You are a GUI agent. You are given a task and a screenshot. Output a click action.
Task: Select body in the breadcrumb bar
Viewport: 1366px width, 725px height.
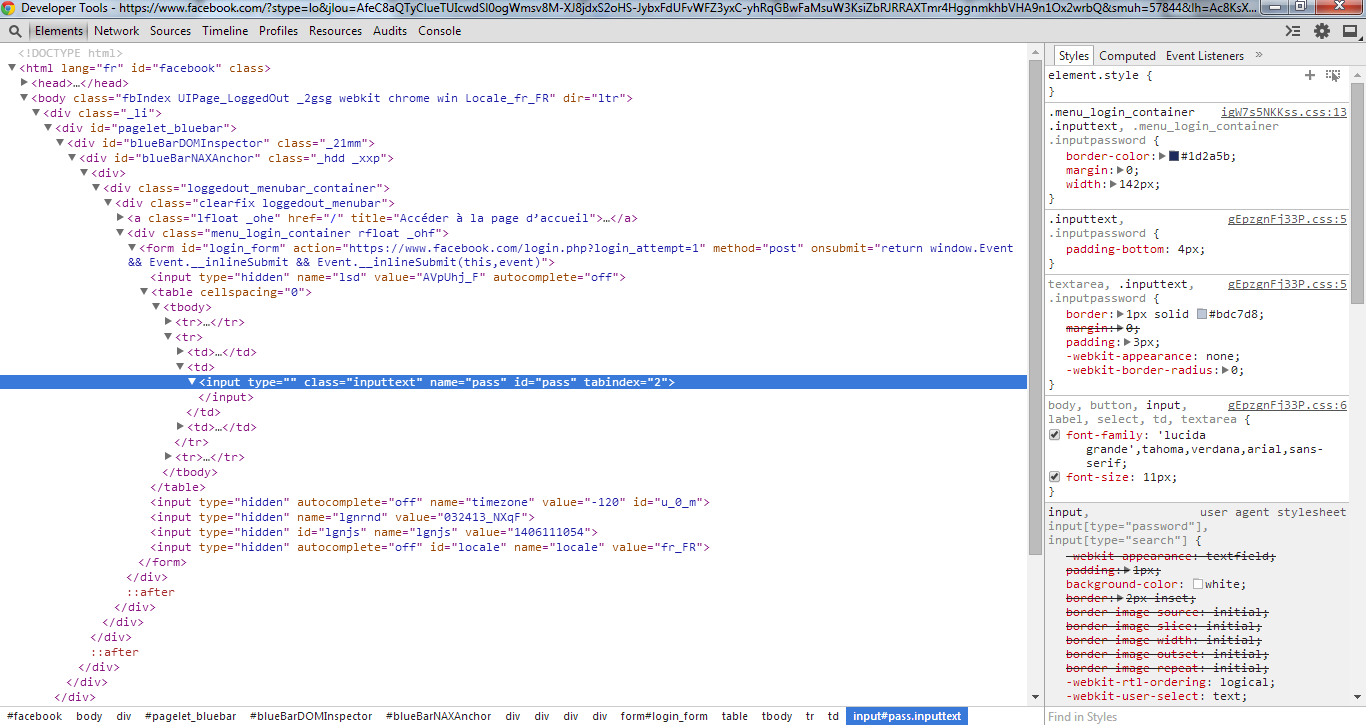click(89, 716)
